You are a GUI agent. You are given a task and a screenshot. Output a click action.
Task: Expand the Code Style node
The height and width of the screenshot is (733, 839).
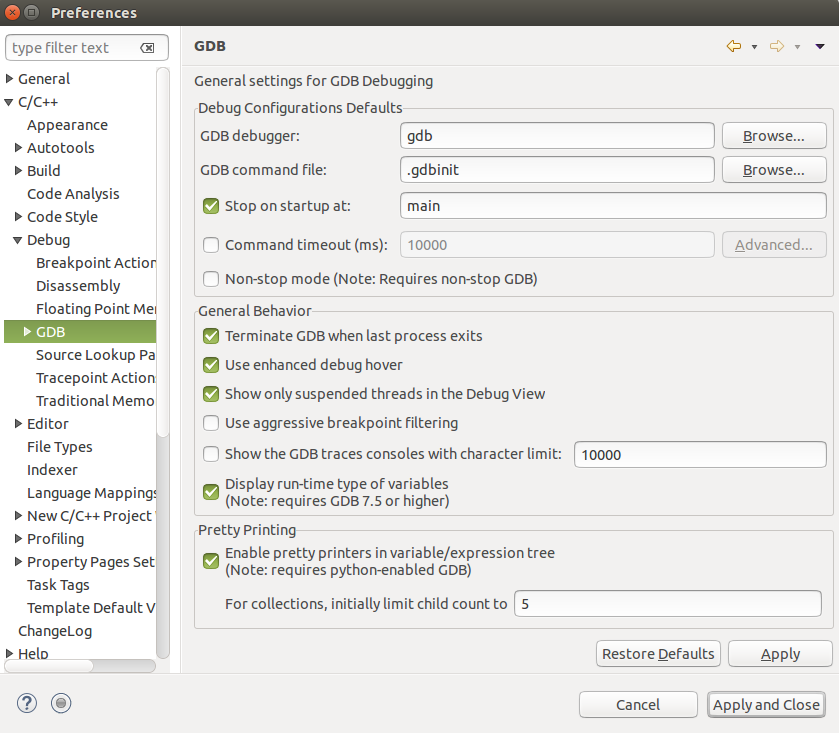(x=18, y=217)
